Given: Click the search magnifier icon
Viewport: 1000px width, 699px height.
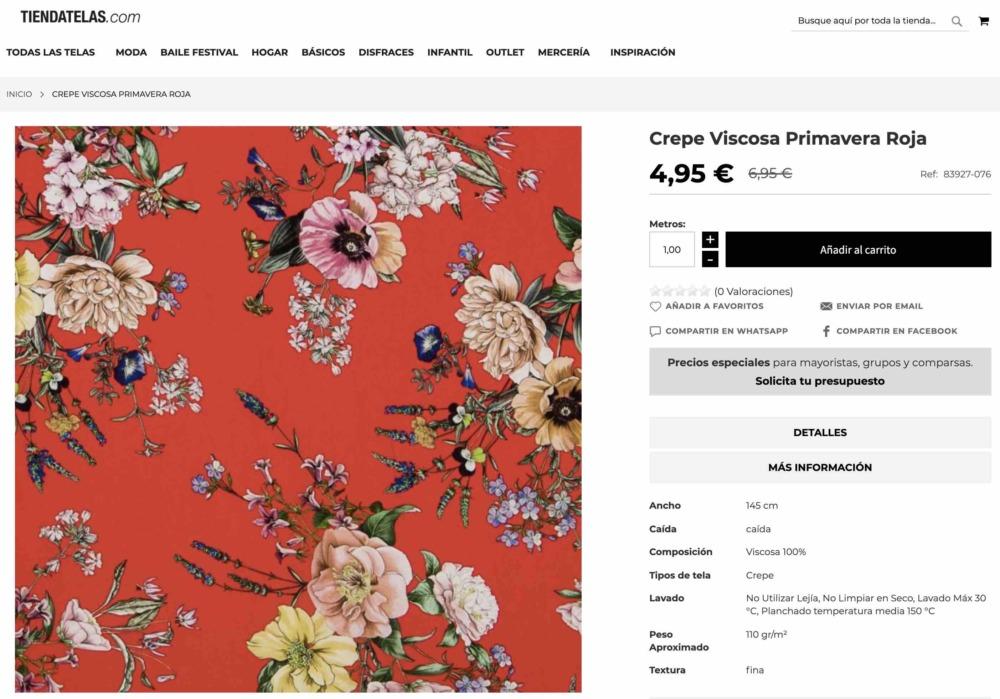Looking at the screenshot, I should [x=957, y=21].
